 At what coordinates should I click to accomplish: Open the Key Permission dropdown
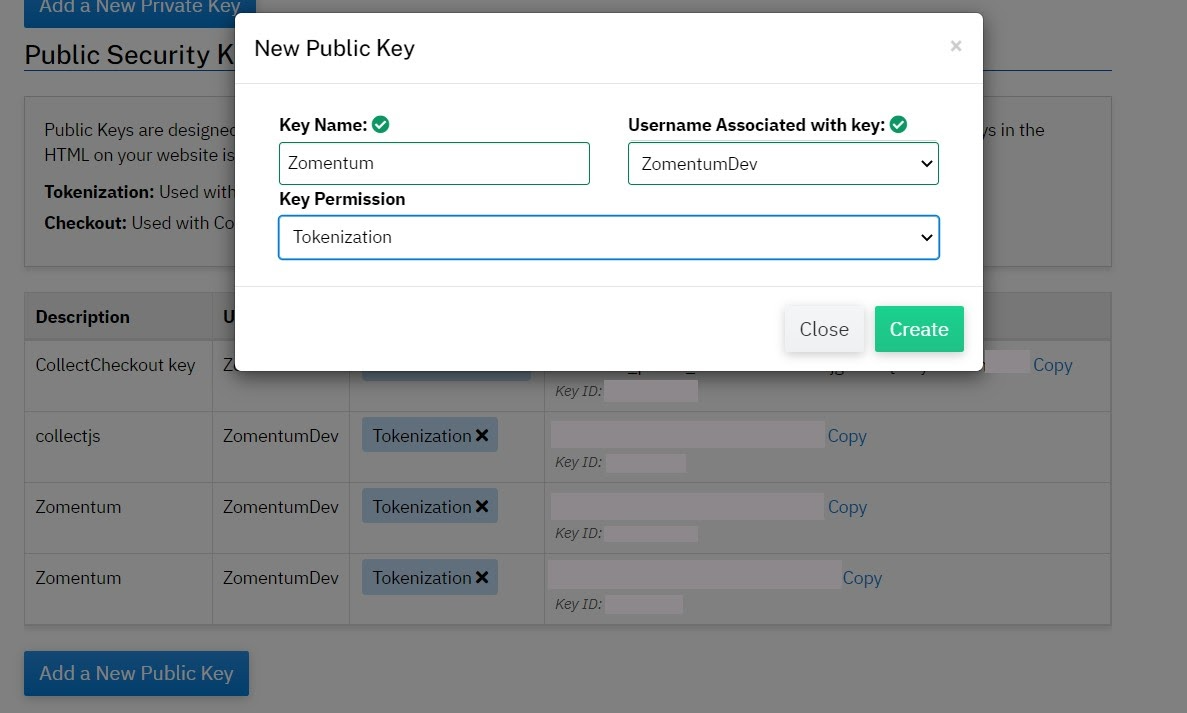point(609,238)
